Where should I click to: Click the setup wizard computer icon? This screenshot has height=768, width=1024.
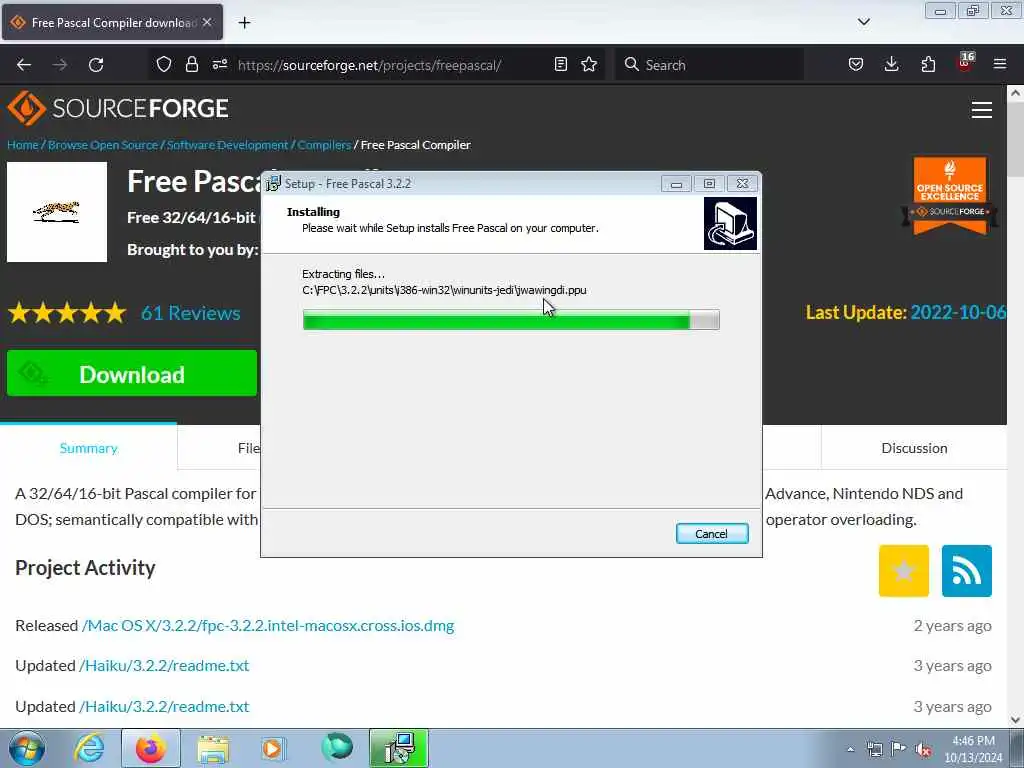730,223
